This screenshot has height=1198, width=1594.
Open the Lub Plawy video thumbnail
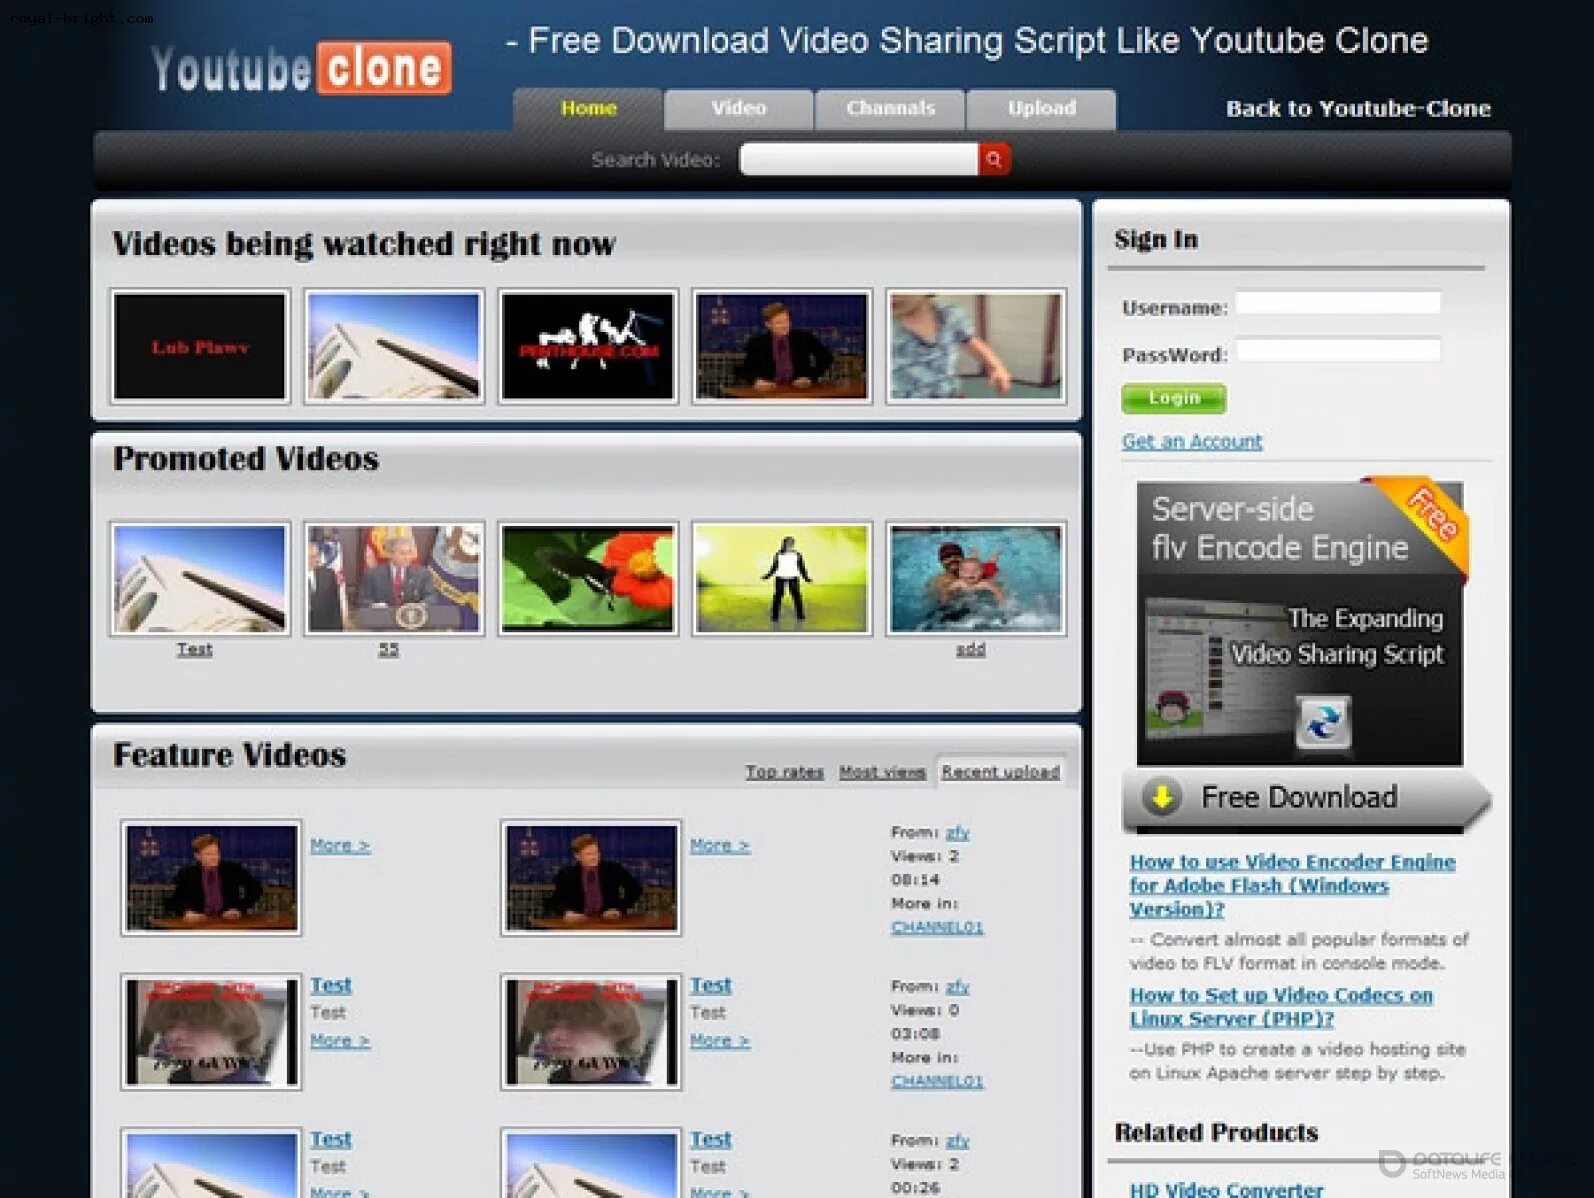point(200,346)
